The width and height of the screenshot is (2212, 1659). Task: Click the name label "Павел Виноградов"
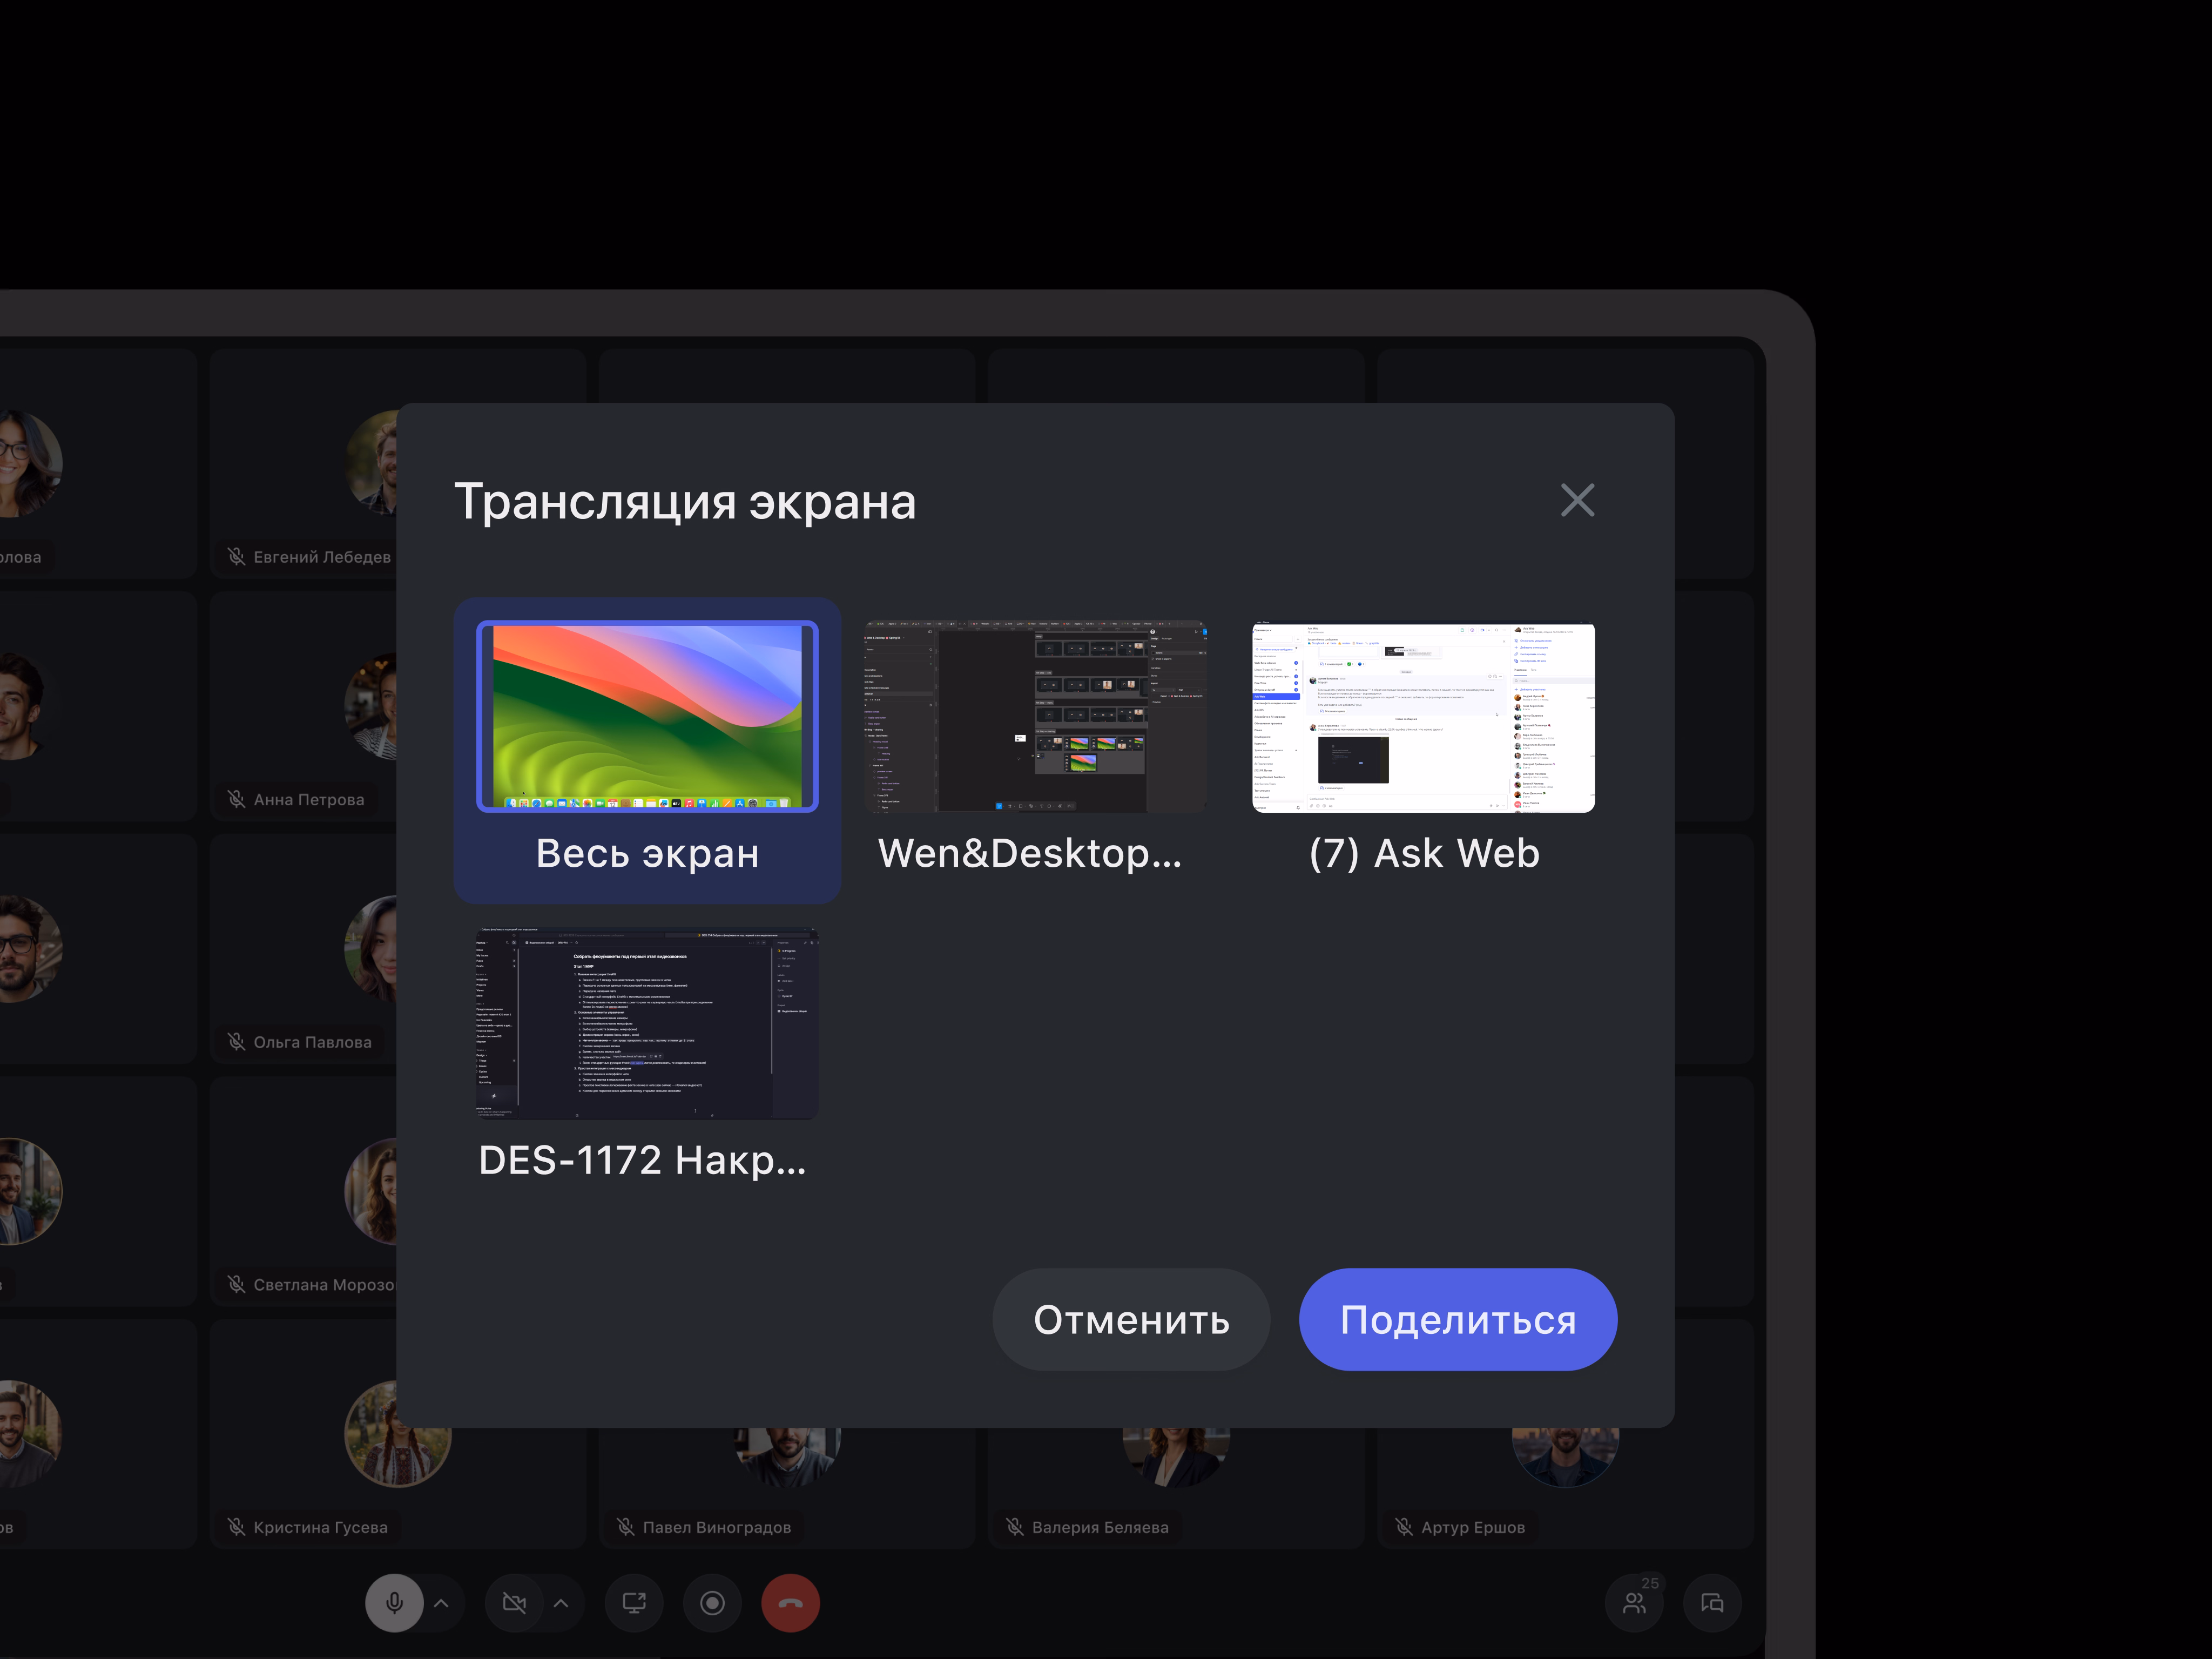[717, 1528]
